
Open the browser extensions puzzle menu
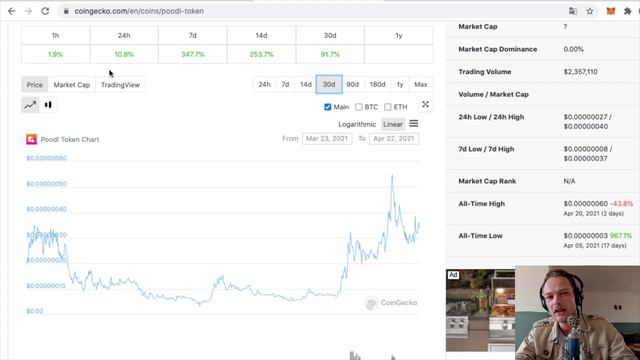point(627,11)
